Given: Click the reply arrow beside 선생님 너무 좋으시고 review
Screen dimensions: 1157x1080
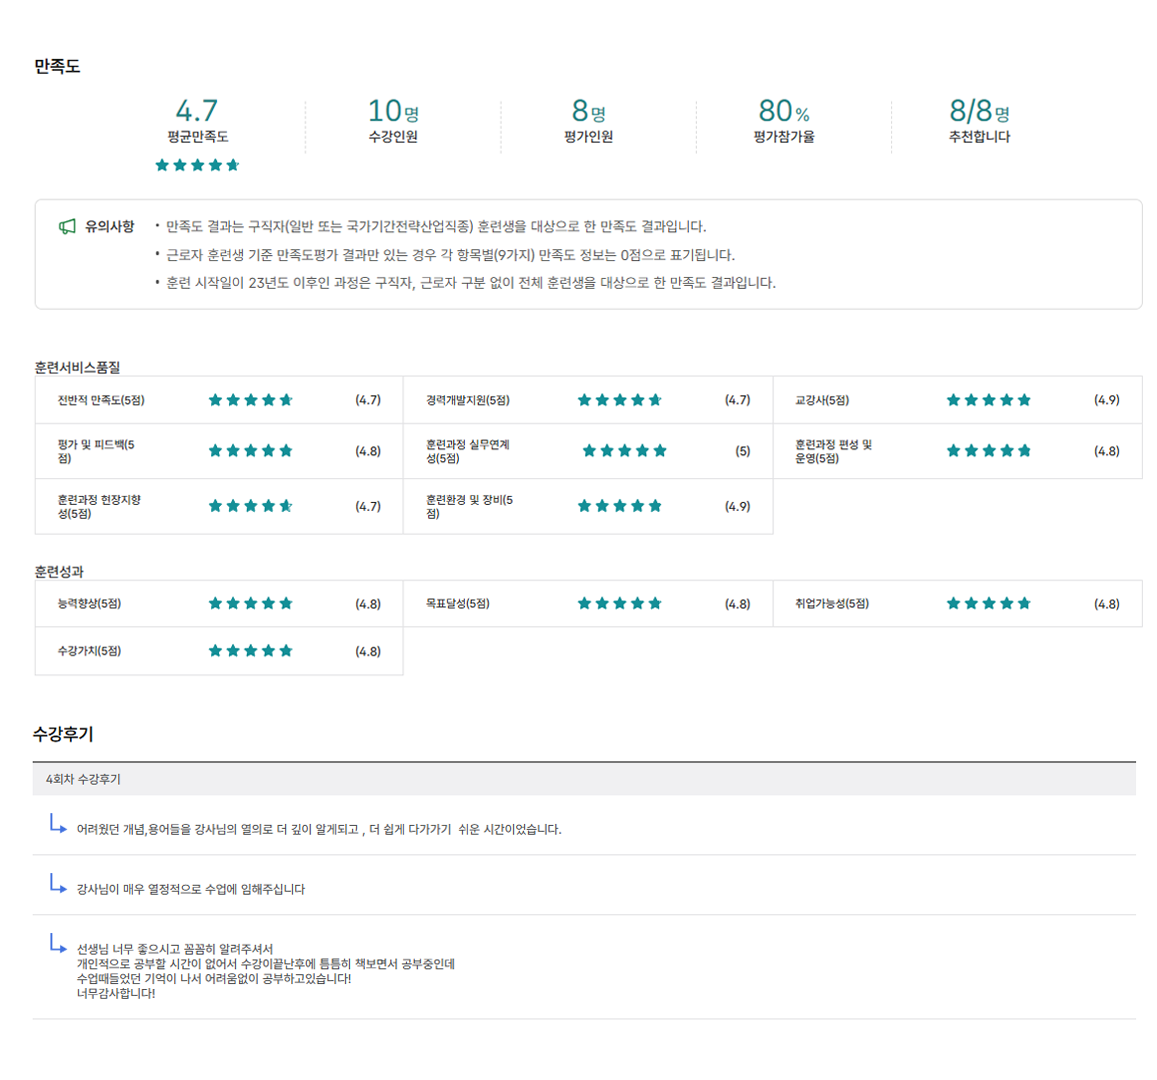Looking at the screenshot, I should tap(58, 944).
